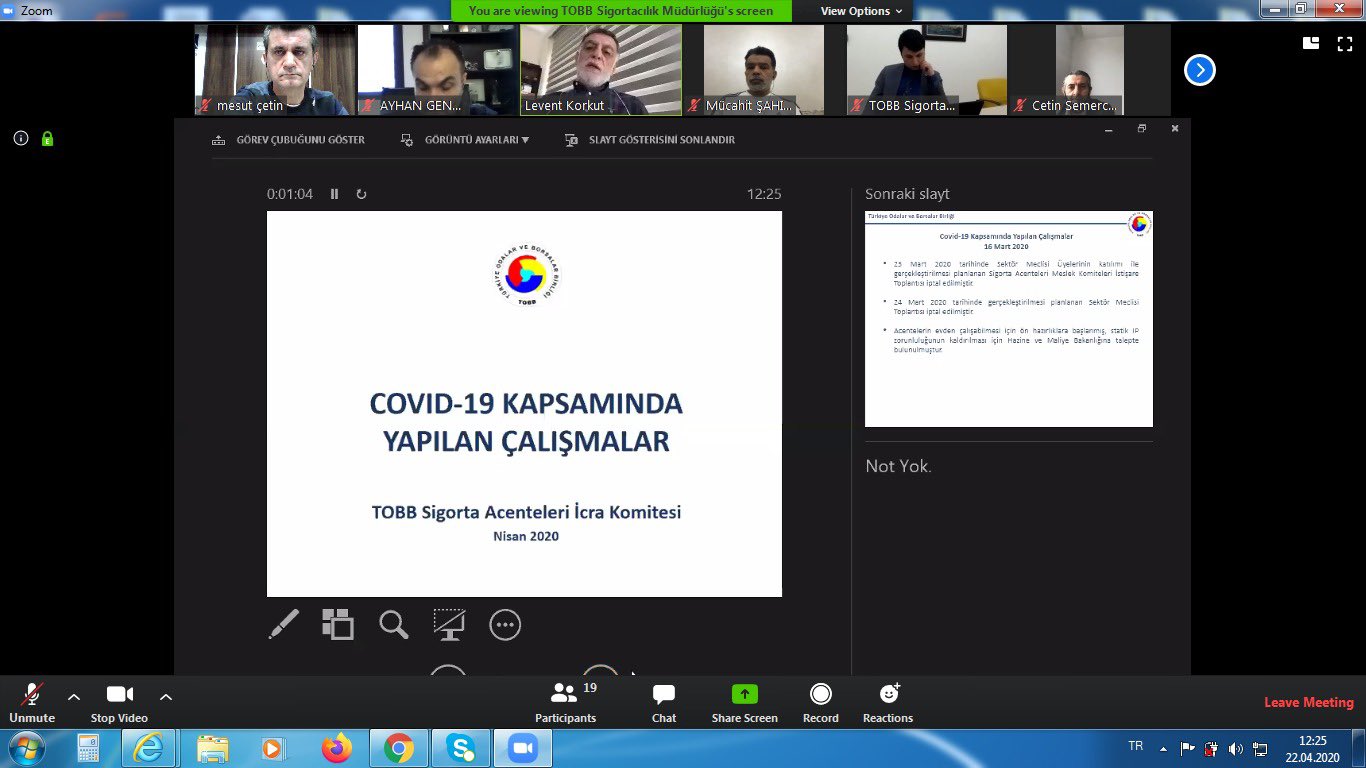Image resolution: width=1366 pixels, height=768 pixels.
Task: Black out slideshow screen icon
Action: tap(449, 625)
